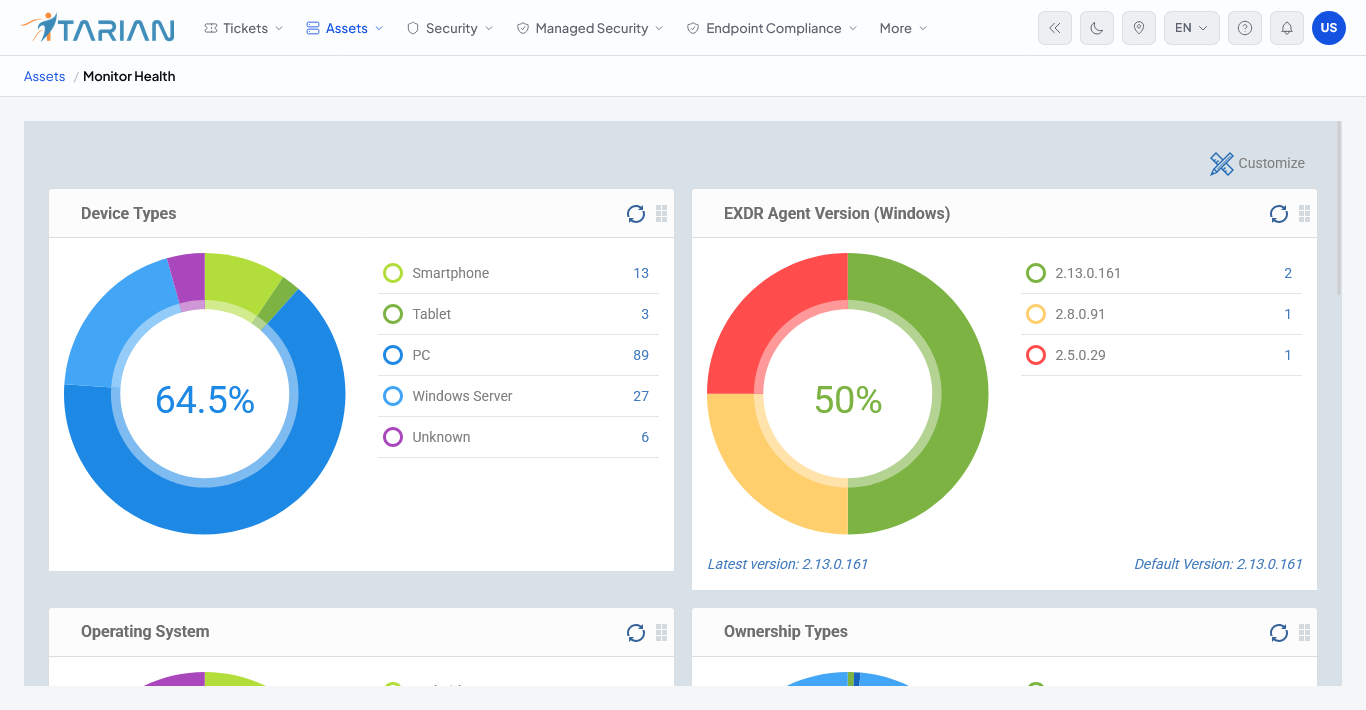The width and height of the screenshot is (1366, 710).
Task: Toggle the 2.8.0.91 legend marker
Action: pos(1036,314)
